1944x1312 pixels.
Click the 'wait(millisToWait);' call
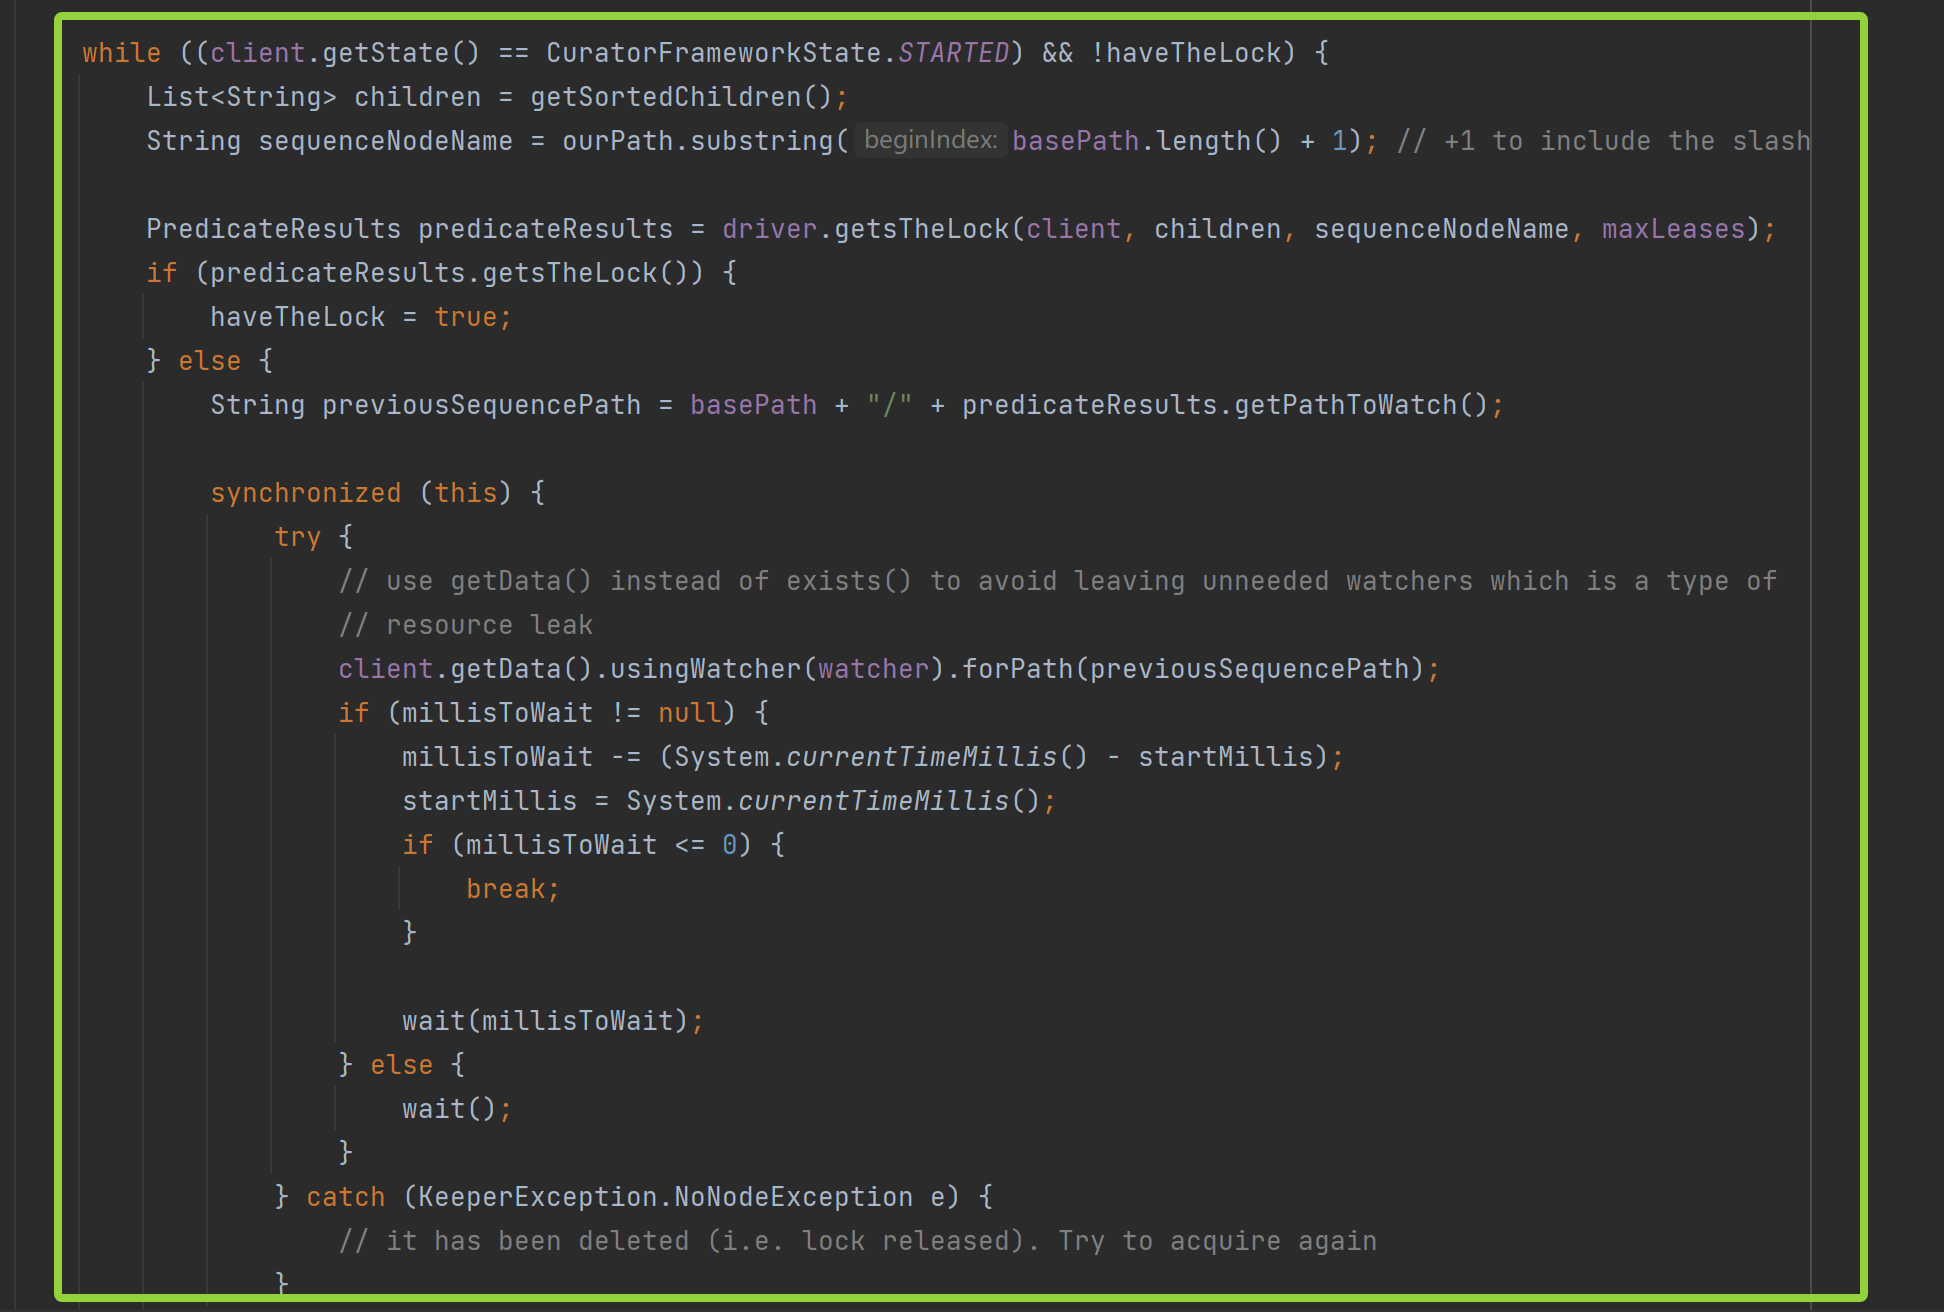tap(553, 1021)
